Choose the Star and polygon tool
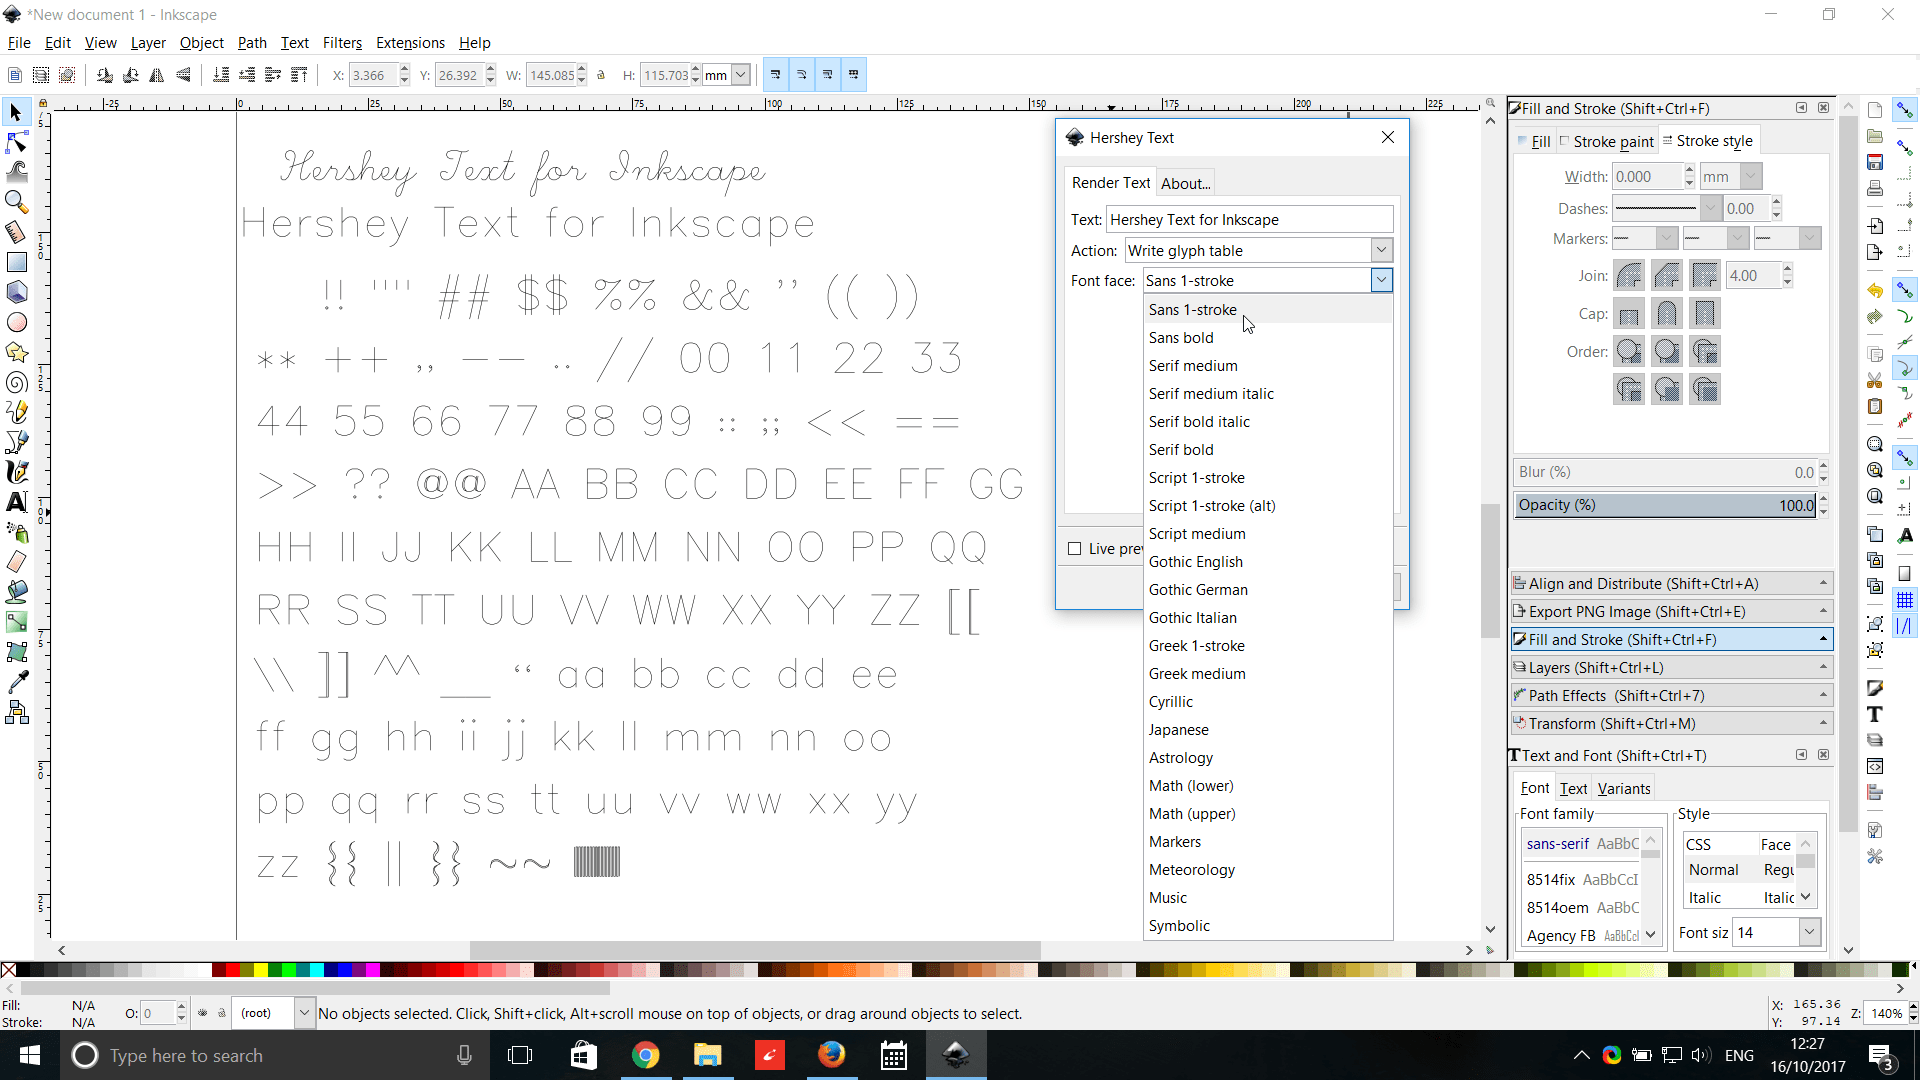Screen dimensions: 1920x1080 click(x=16, y=352)
